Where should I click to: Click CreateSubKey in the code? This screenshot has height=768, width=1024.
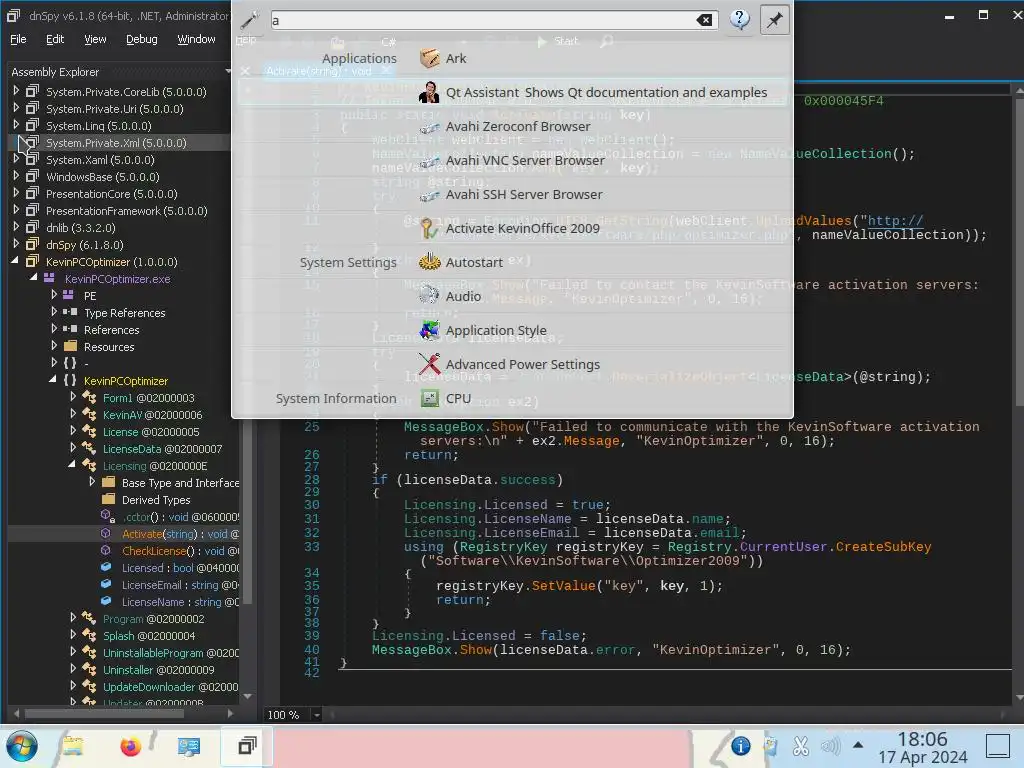(883, 547)
